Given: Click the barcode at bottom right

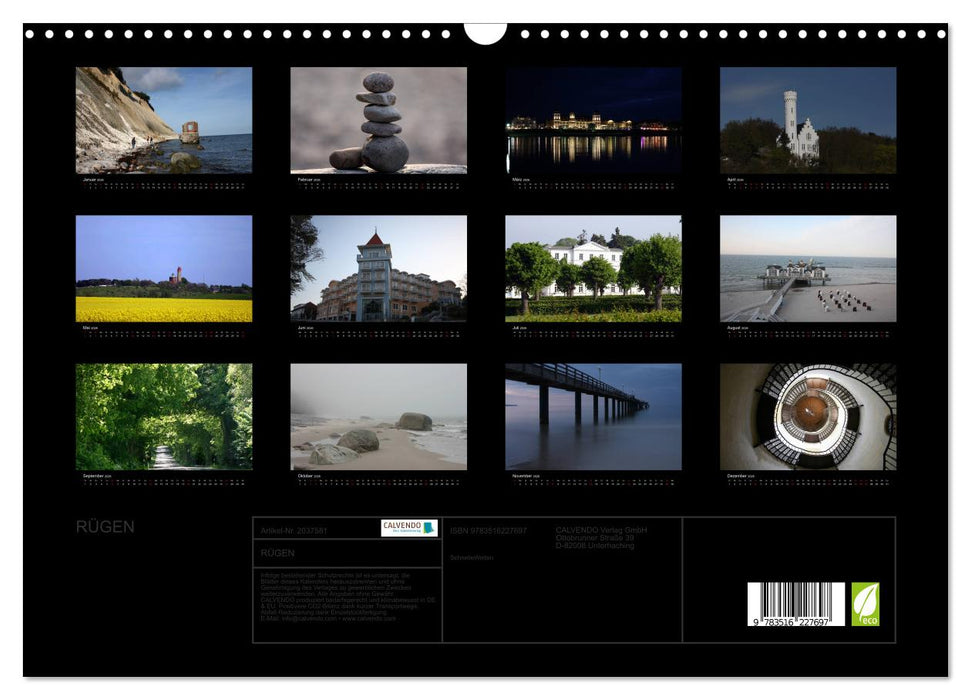Looking at the screenshot, I should click(x=796, y=605).
